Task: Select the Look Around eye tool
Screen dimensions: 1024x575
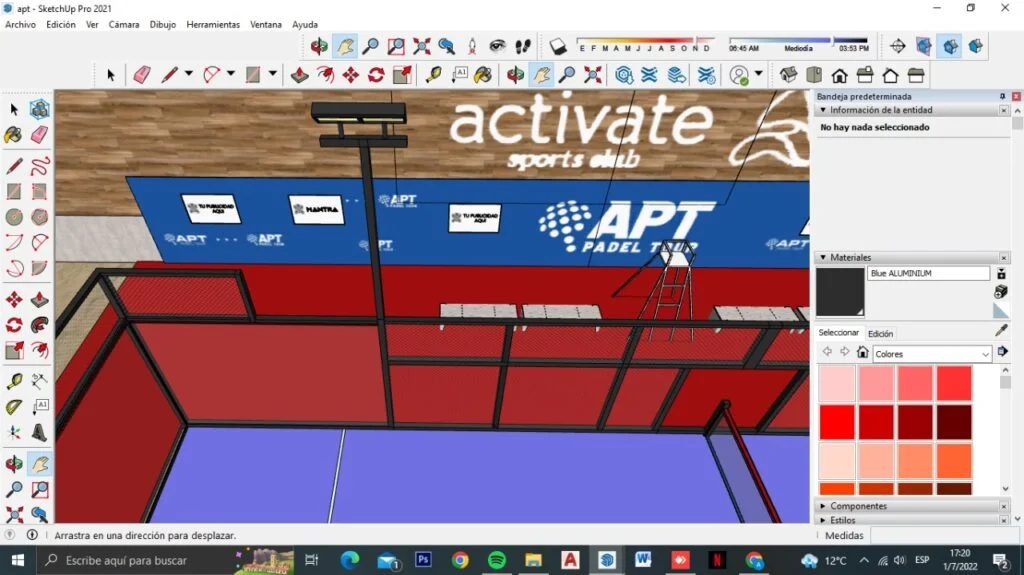Action: (498, 46)
